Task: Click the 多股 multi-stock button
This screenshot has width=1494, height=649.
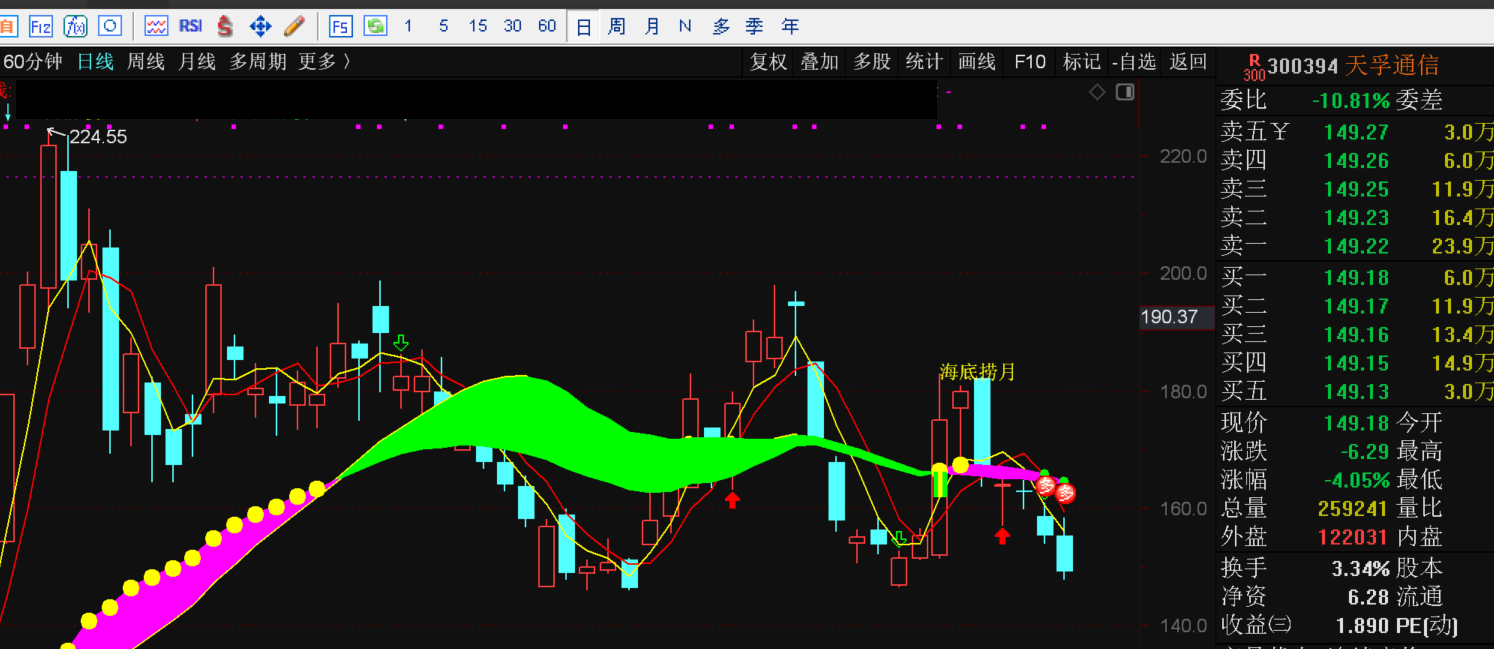Action: coord(872,62)
